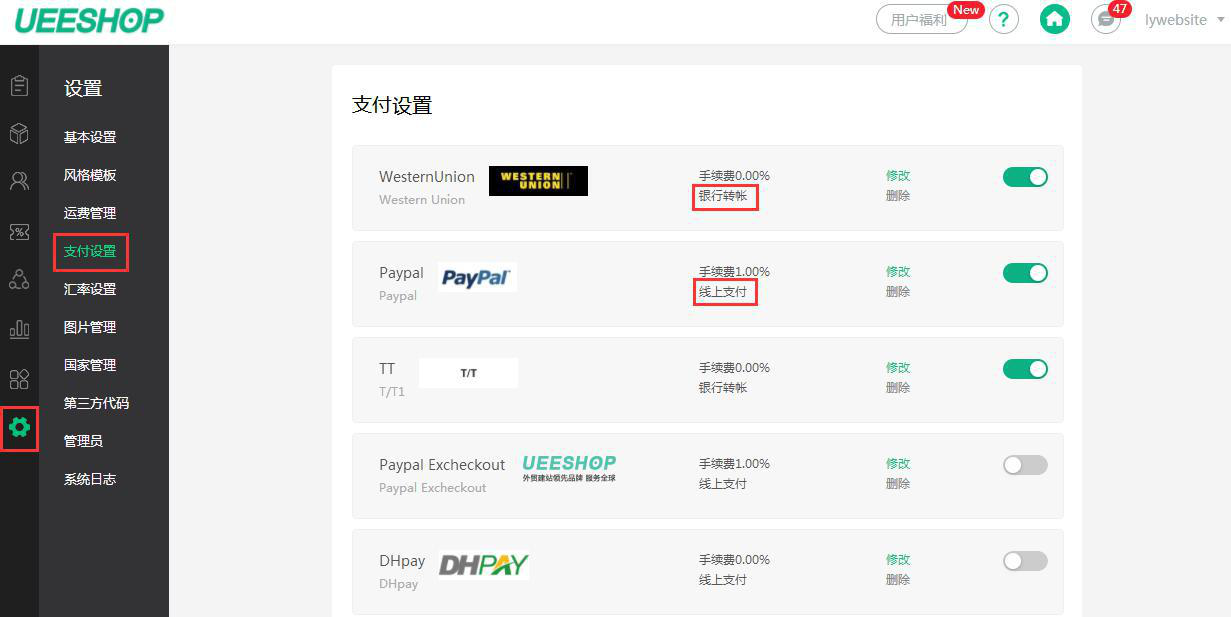This screenshot has width=1231, height=617.
Task: Enable the Paypal Excheckout payment toggle
Action: click(x=1025, y=465)
